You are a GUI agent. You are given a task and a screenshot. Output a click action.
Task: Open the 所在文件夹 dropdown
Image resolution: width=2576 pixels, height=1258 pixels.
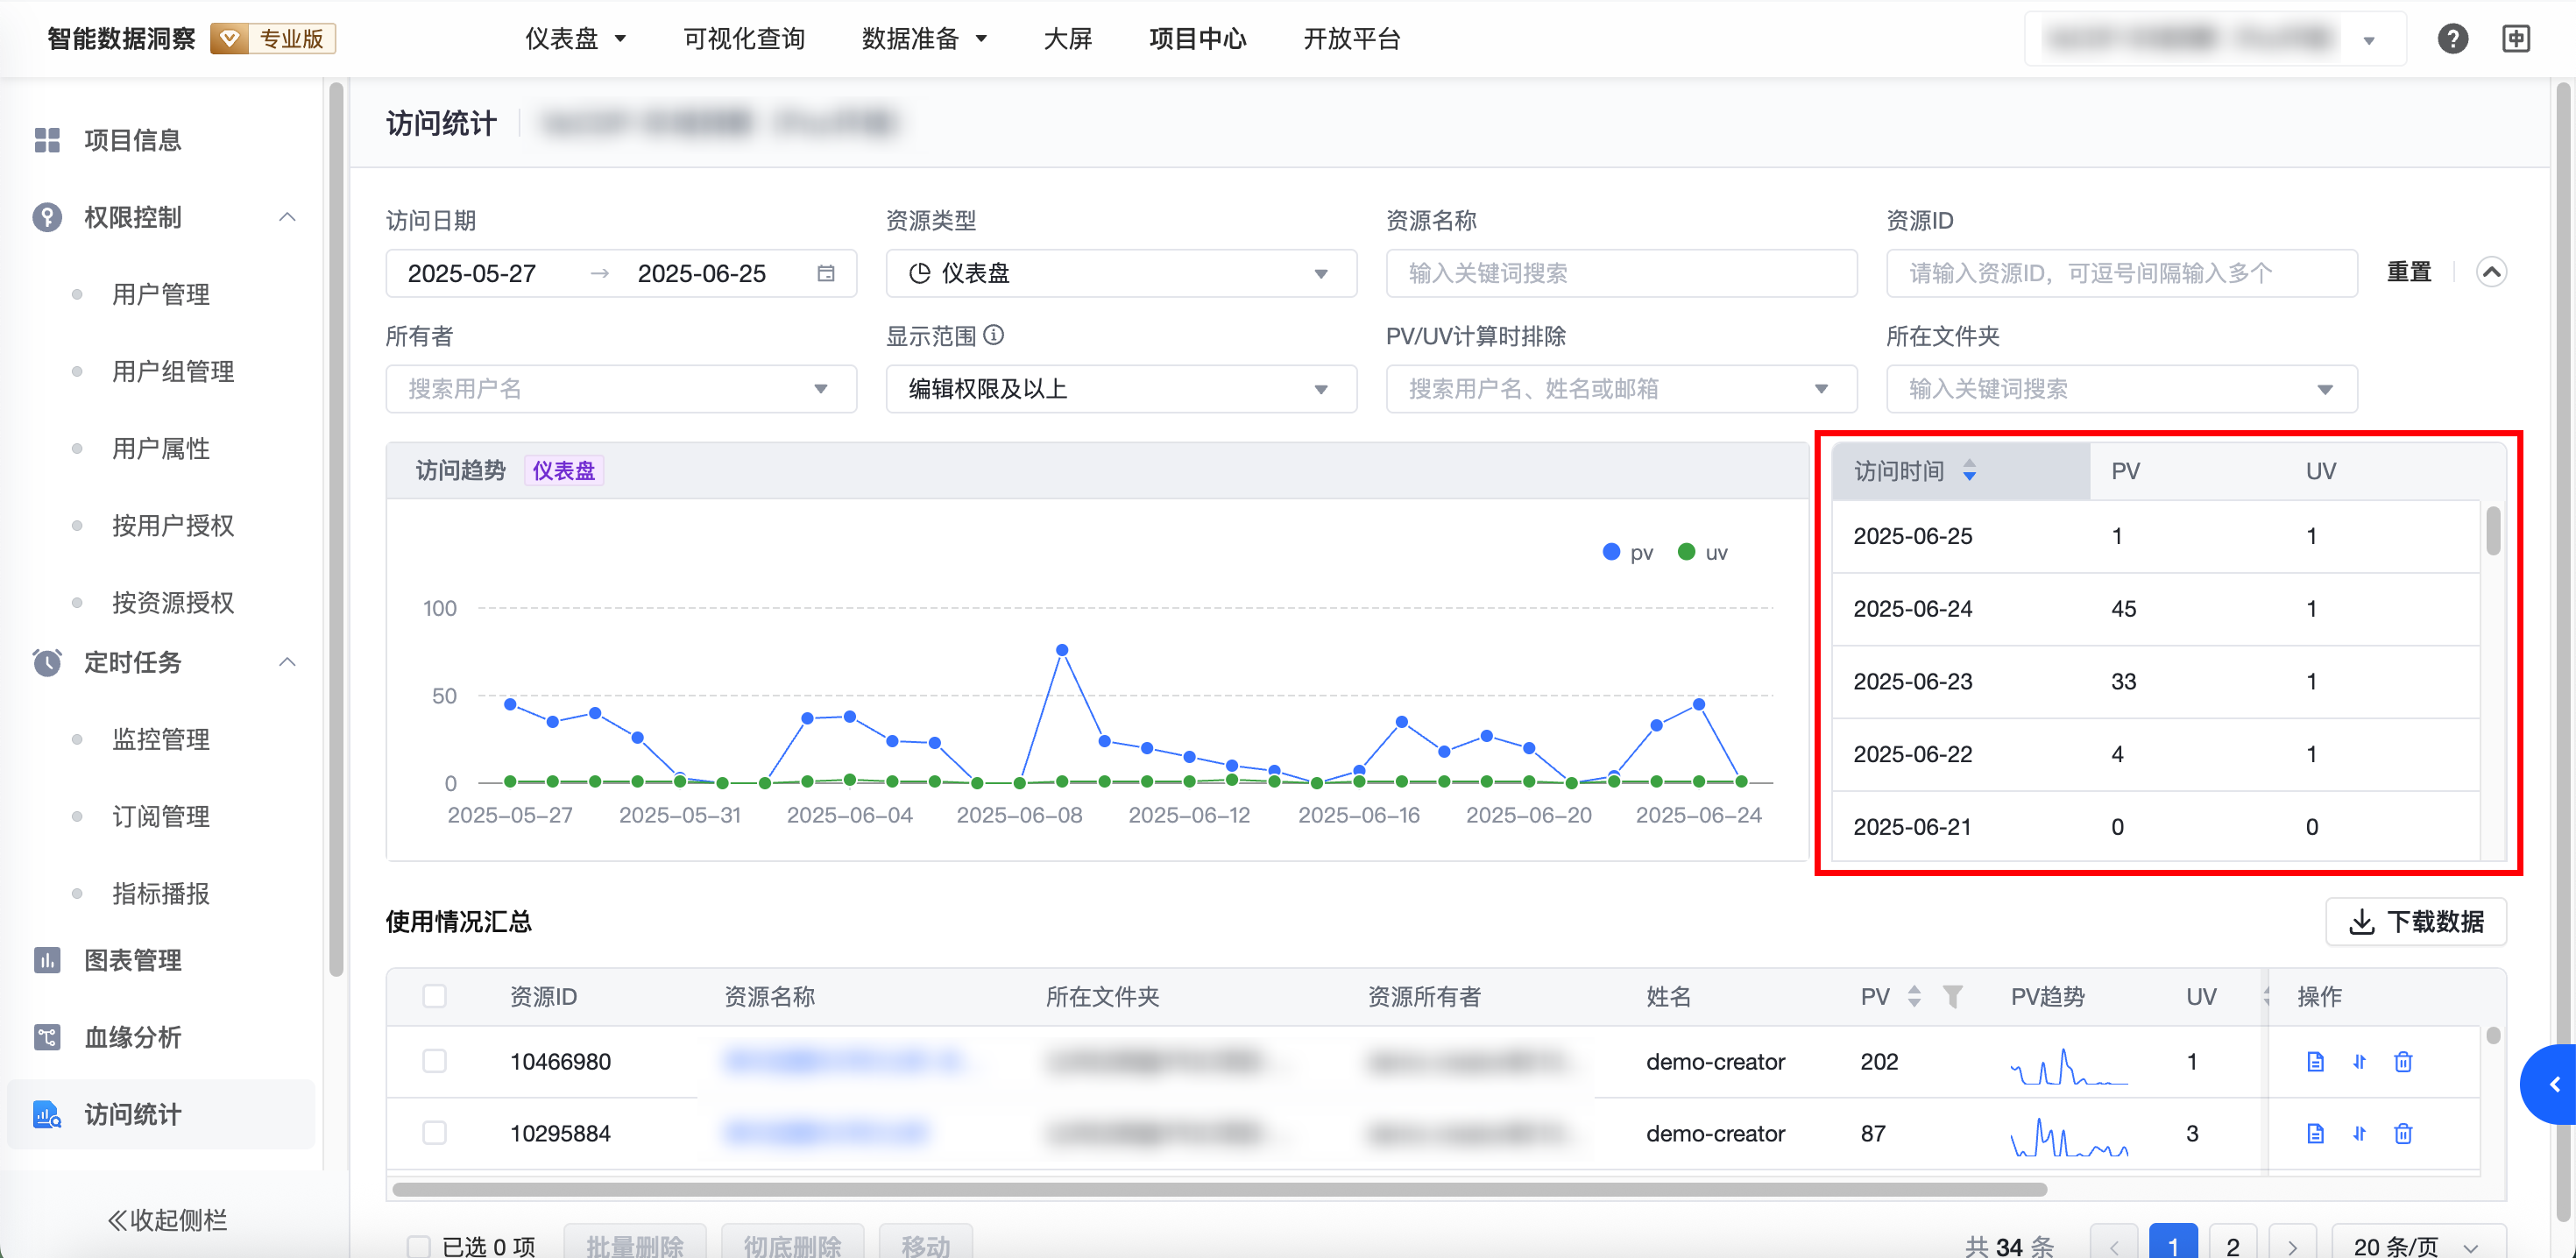point(2121,389)
